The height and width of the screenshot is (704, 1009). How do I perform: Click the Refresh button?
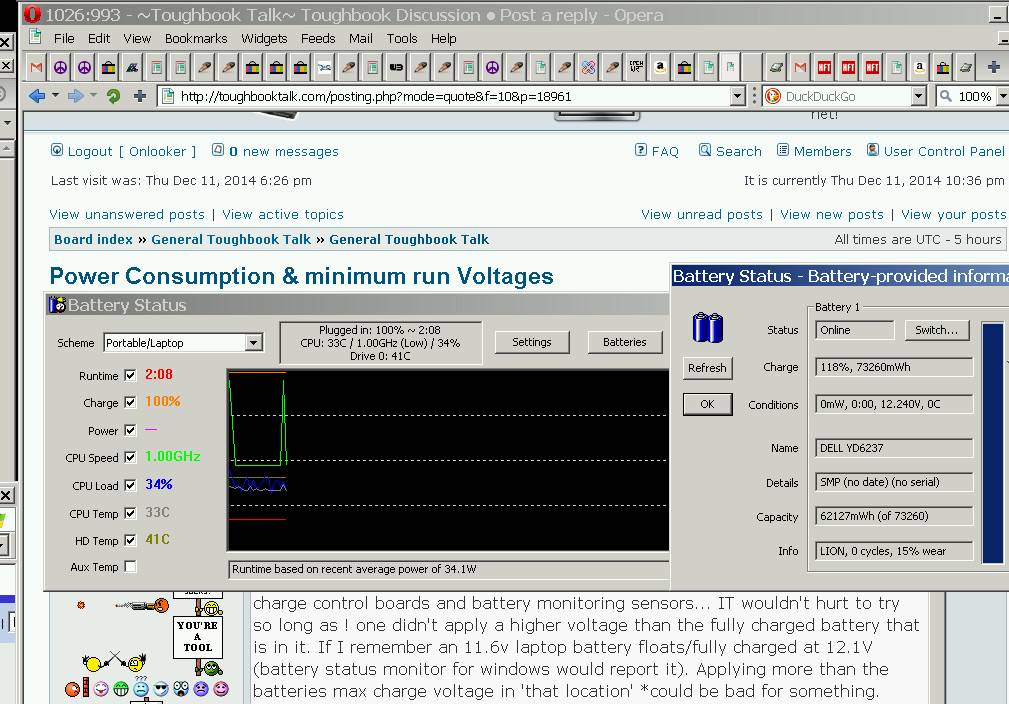tap(707, 368)
